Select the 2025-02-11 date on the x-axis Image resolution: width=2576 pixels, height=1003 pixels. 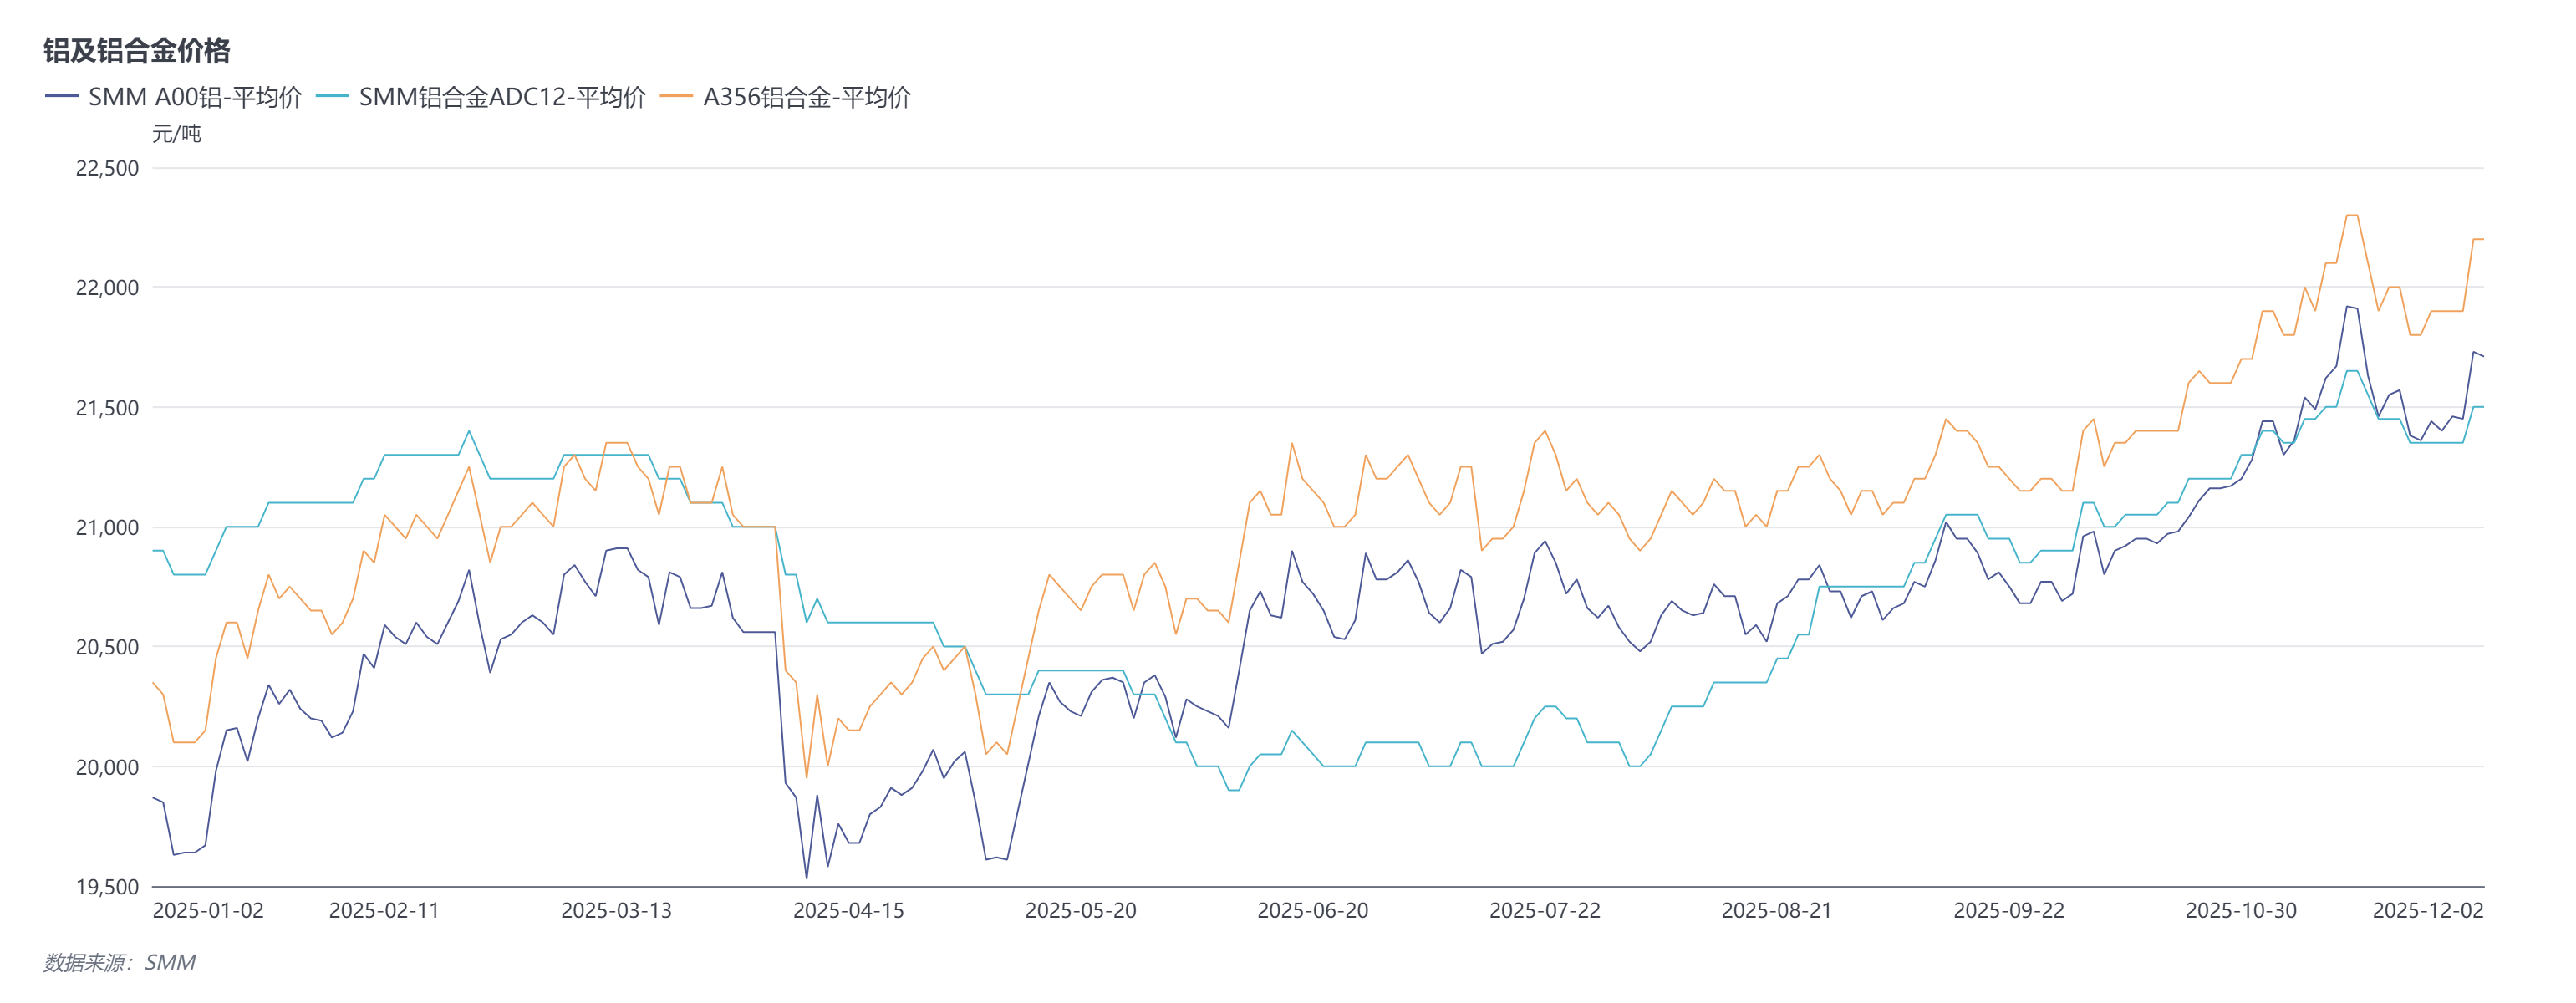point(384,911)
